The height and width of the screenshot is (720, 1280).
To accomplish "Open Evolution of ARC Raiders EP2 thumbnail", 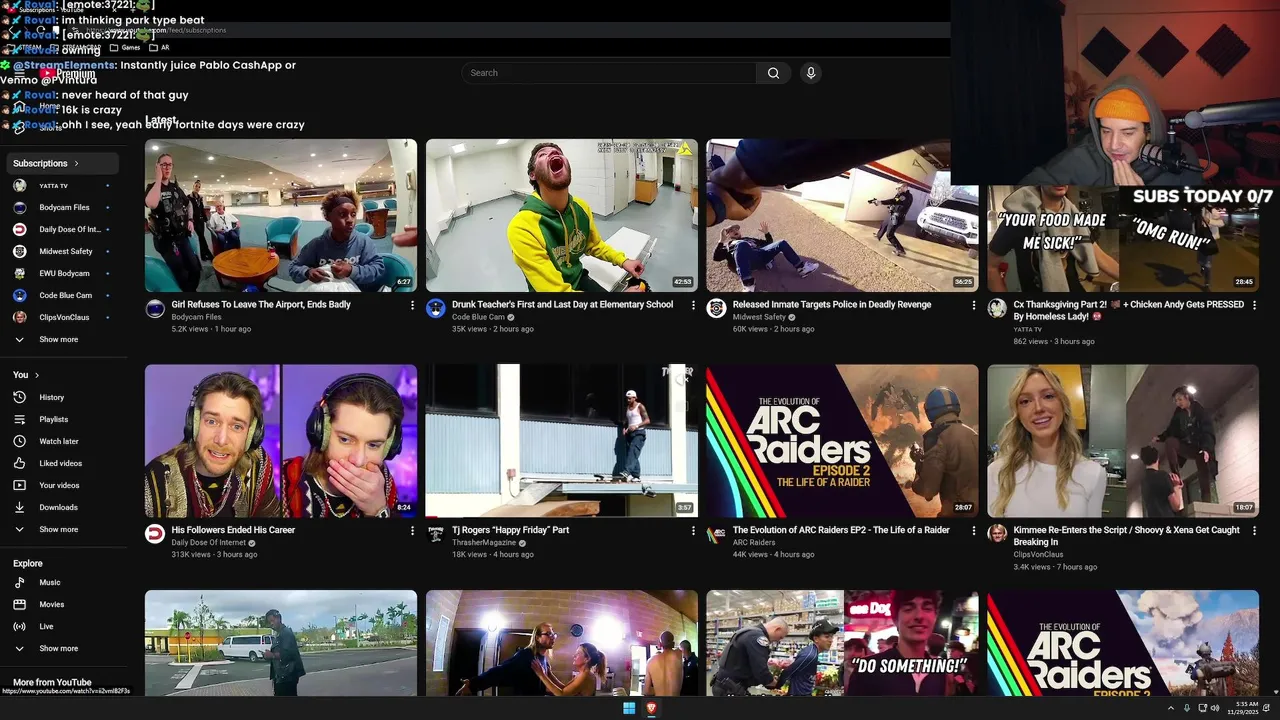I will click(x=842, y=441).
